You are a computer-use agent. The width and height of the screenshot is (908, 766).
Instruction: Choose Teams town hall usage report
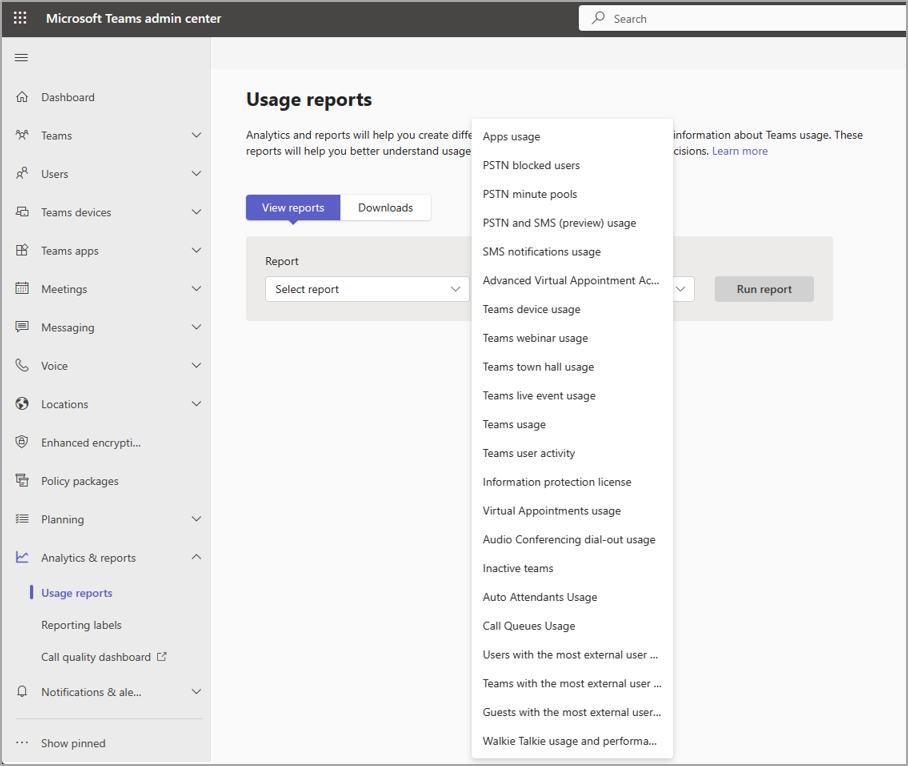572,367
